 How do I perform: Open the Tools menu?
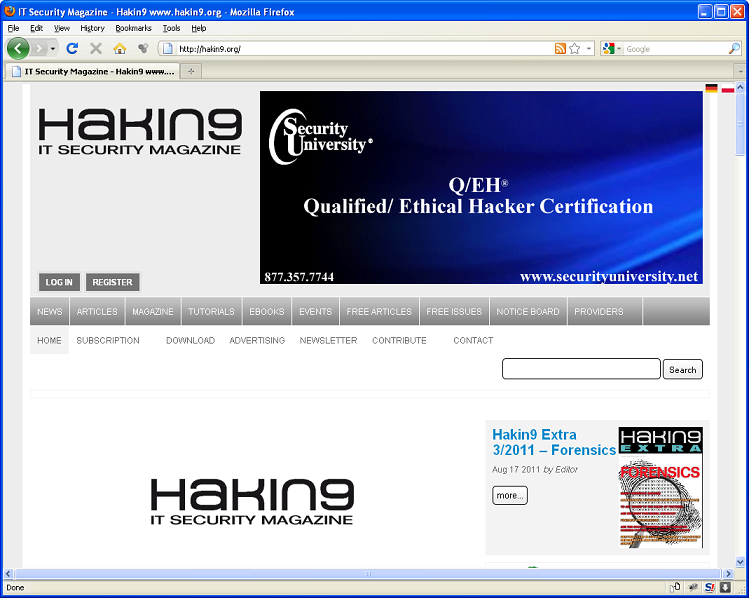click(171, 28)
